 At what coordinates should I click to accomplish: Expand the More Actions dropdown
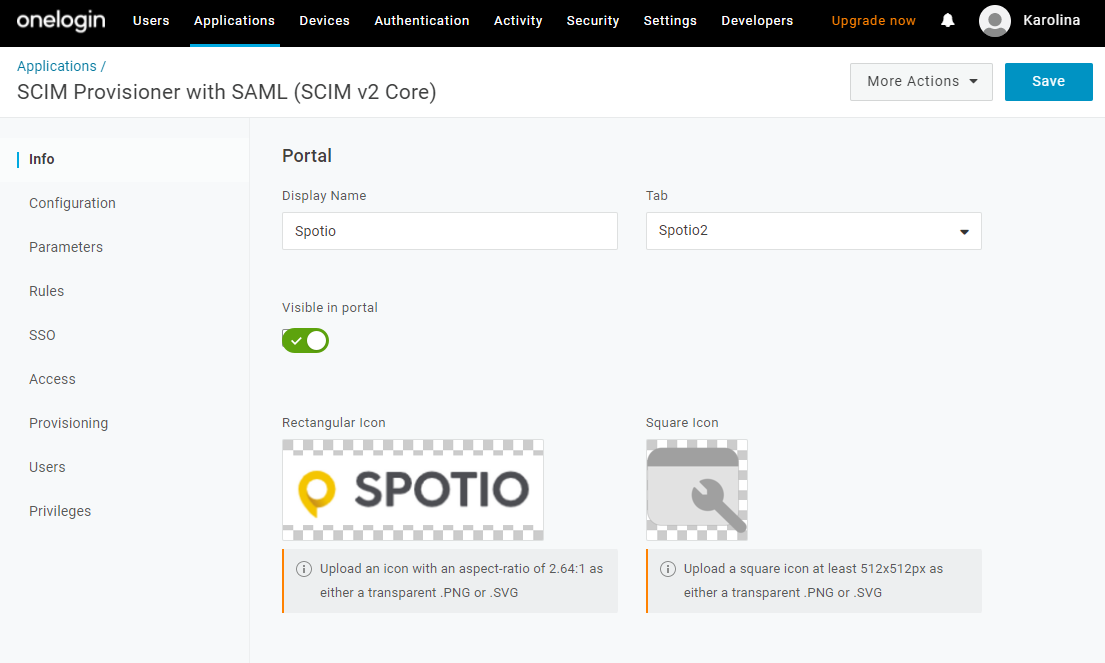921,82
